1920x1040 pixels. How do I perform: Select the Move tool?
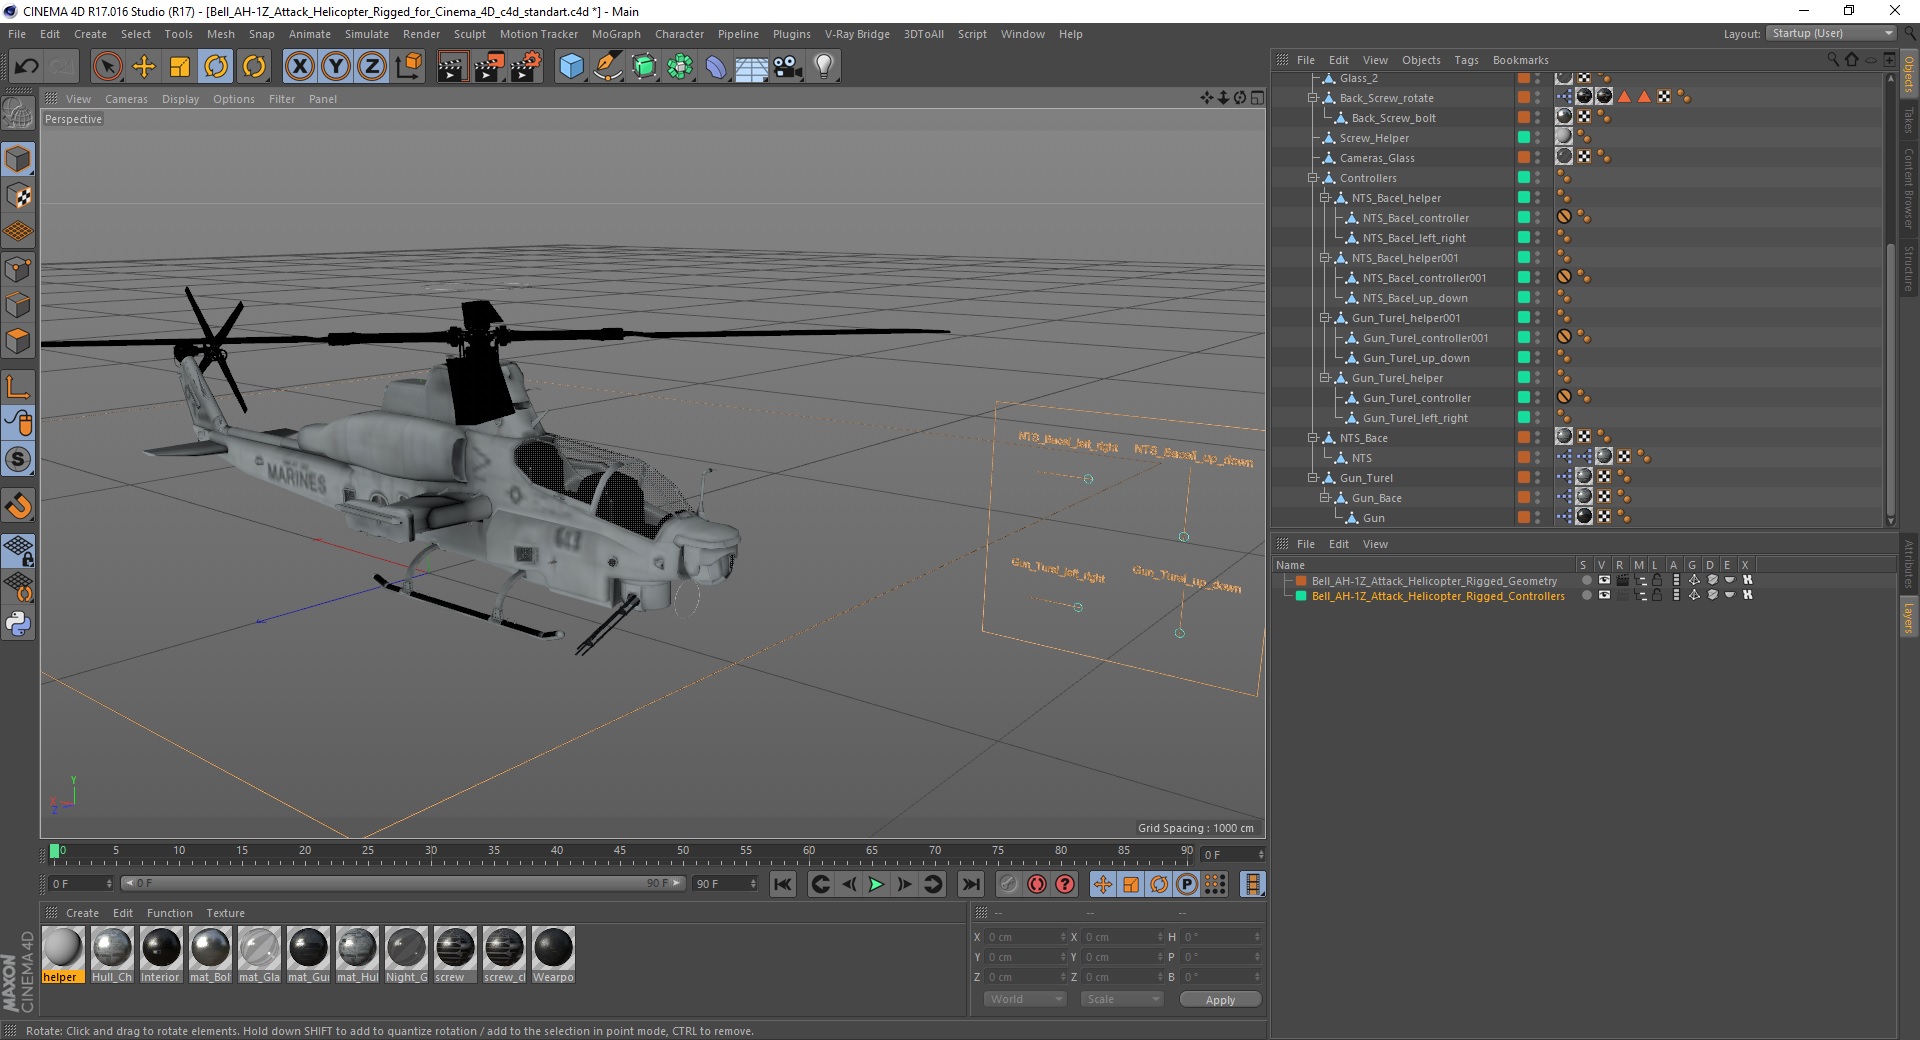coord(144,67)
